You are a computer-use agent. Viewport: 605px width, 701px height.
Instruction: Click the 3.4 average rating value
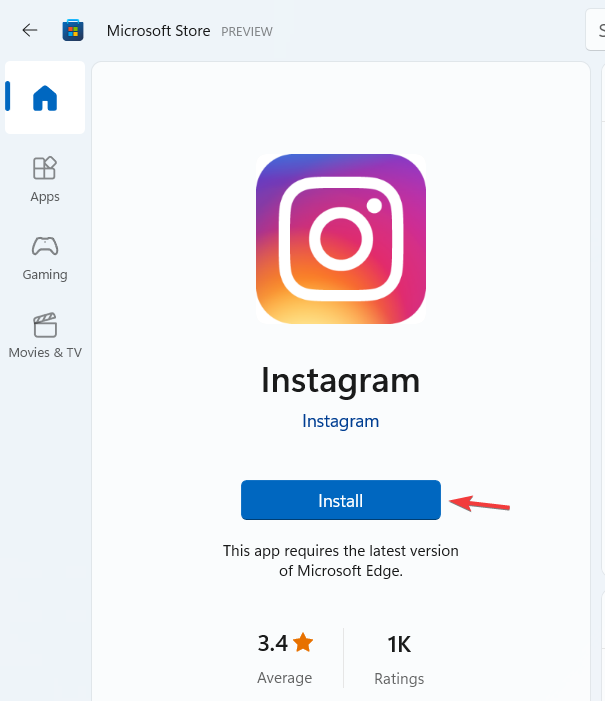tap(272, 643)
